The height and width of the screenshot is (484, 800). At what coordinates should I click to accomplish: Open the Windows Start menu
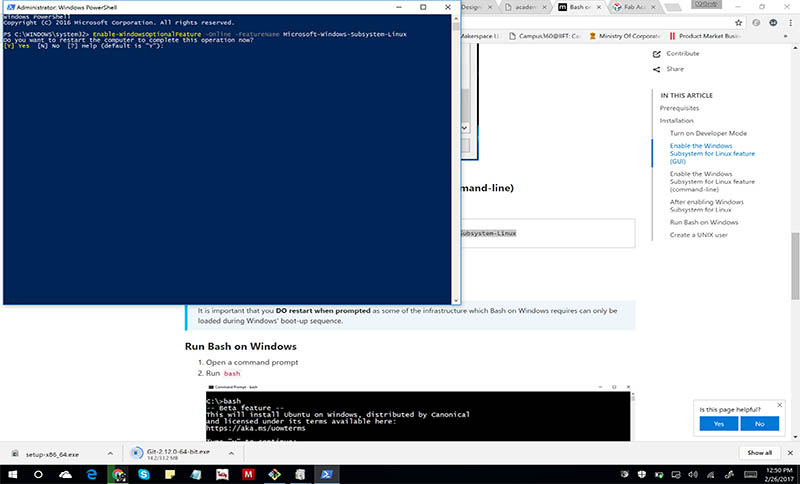[12, 474]
